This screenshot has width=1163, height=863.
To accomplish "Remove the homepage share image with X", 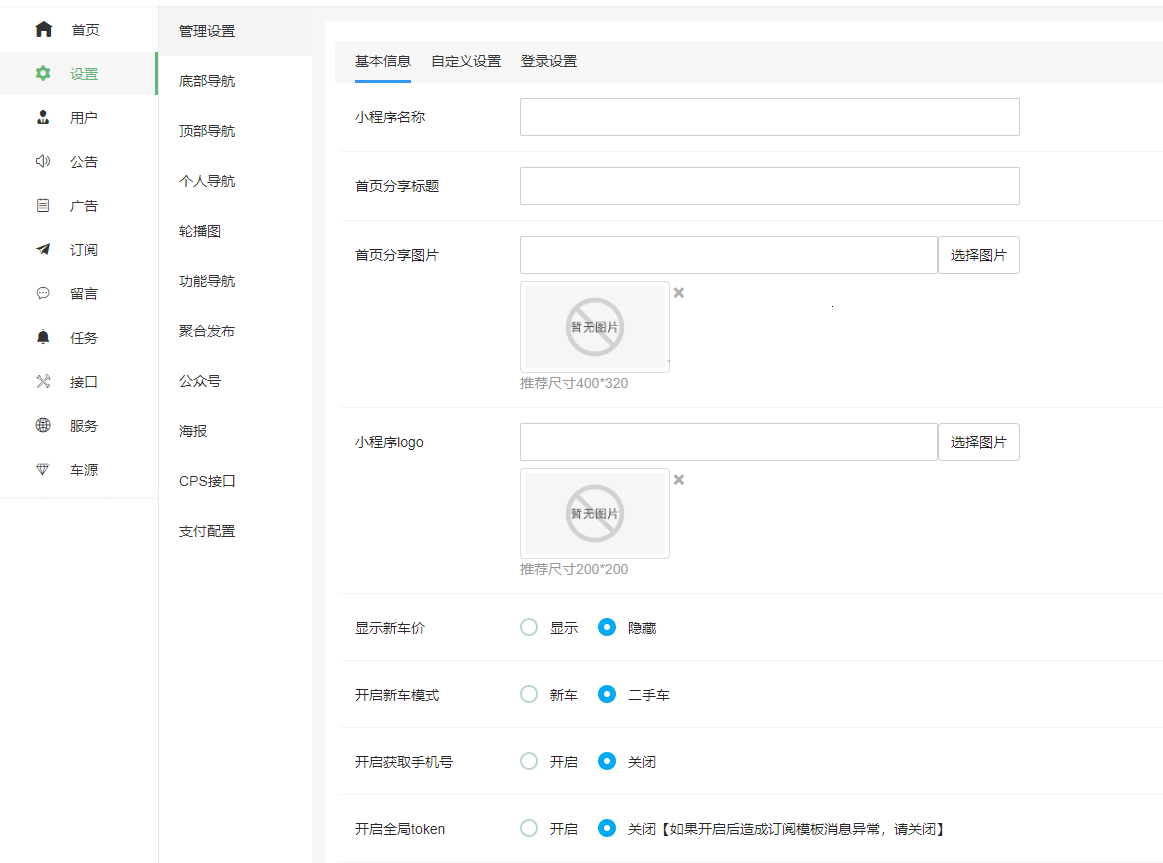I will point(679,293).
